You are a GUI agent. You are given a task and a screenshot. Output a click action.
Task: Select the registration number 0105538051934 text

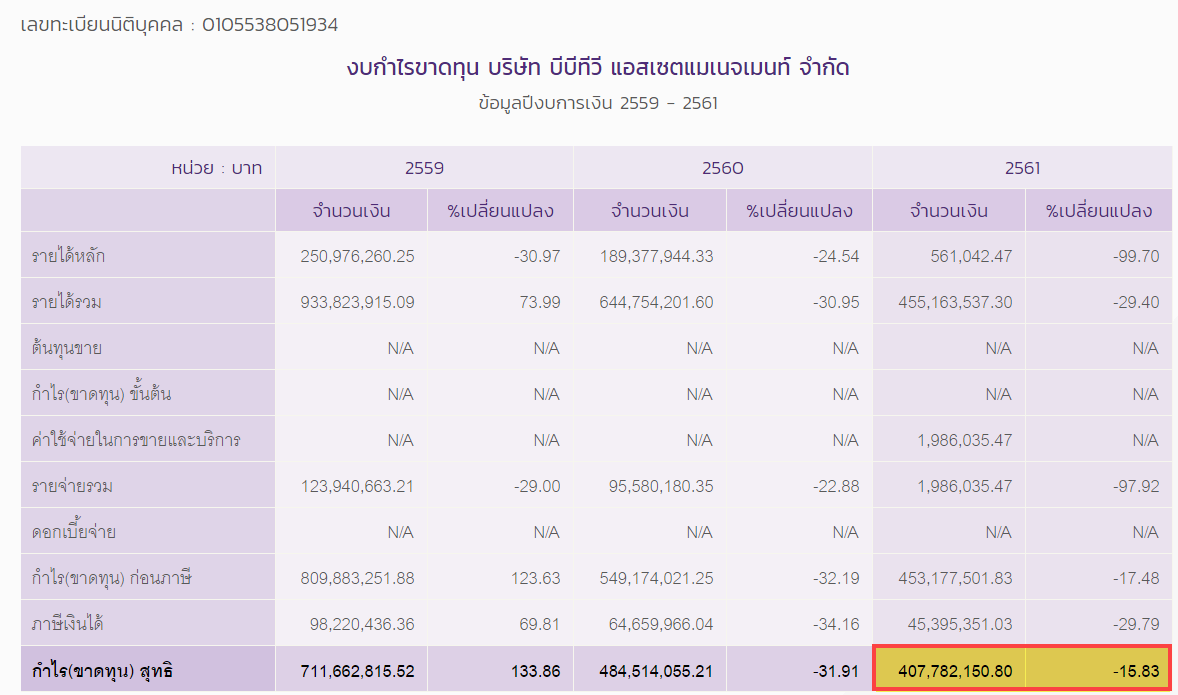270,25
